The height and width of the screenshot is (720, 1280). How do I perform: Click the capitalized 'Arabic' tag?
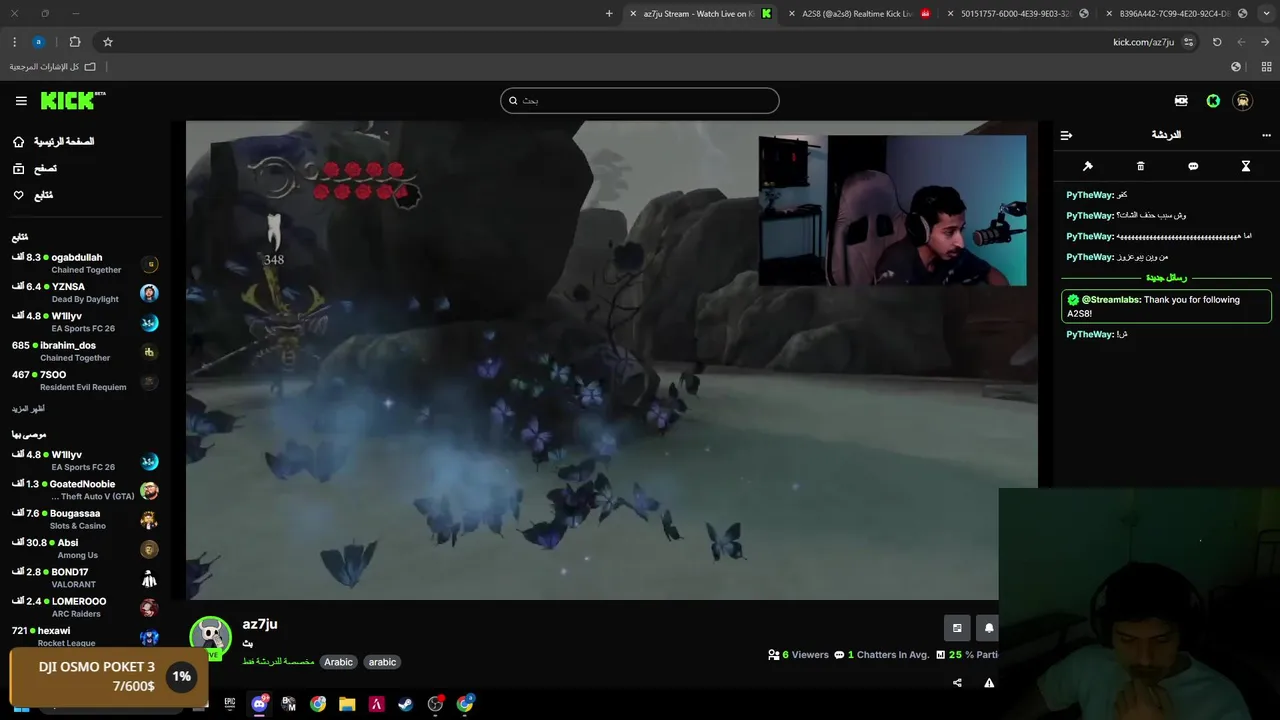click(x=338, y=662)
